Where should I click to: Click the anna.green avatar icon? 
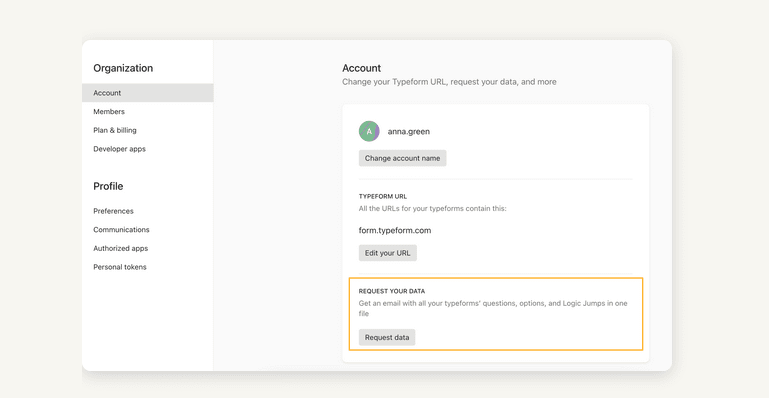tap(369, 131)
